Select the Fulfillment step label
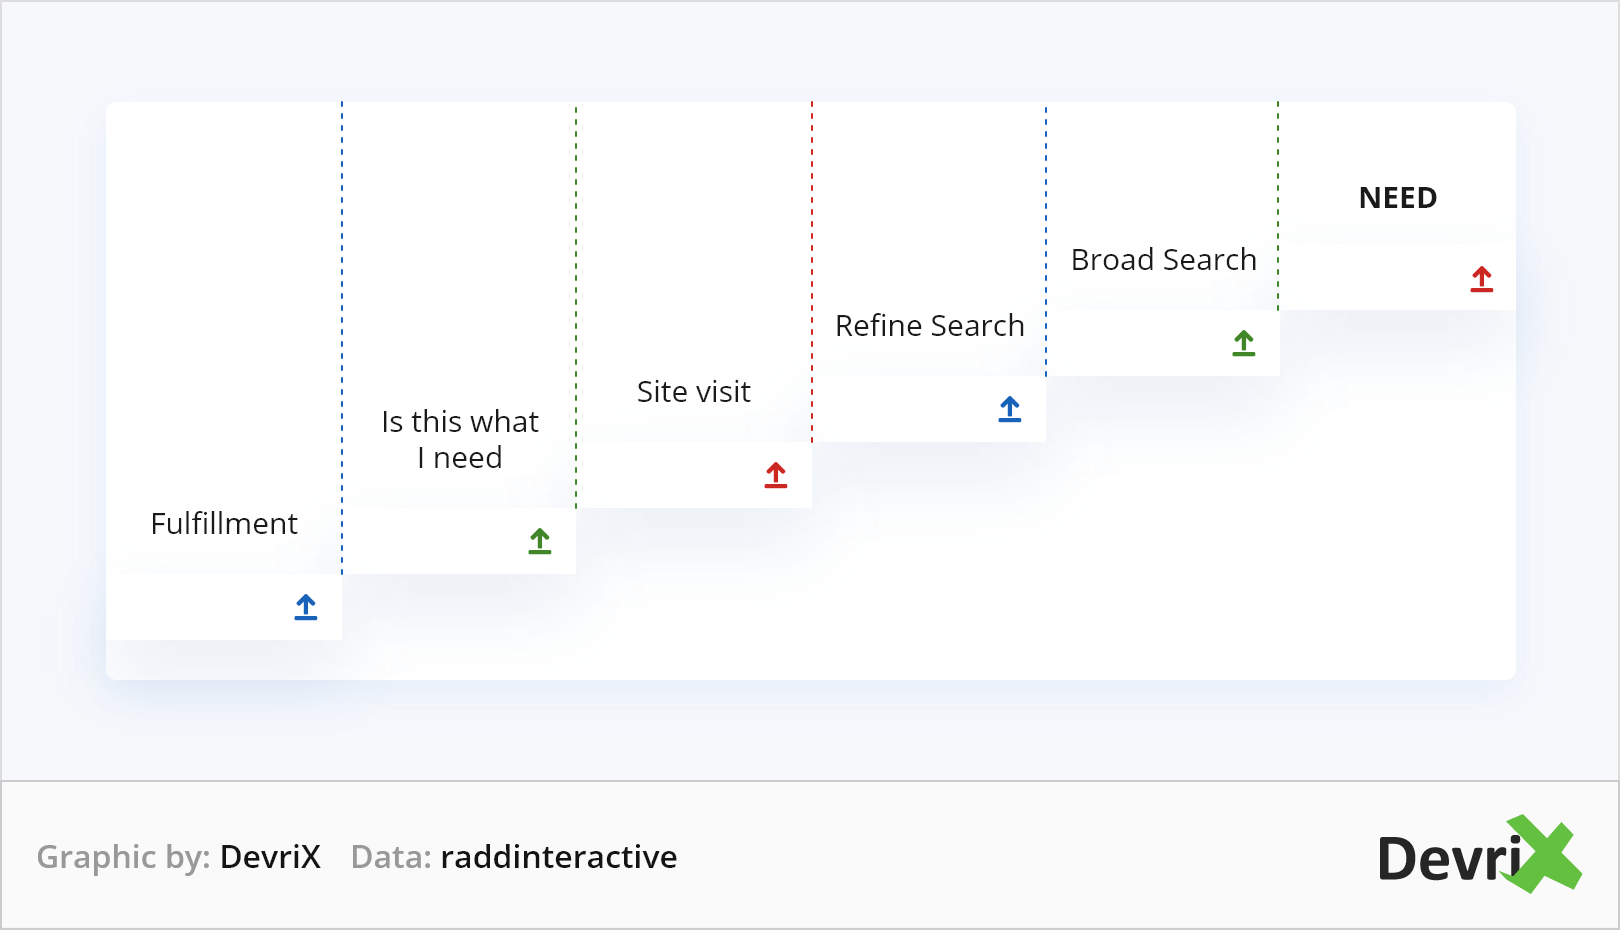This screenshot has width=1620, height=930. point(224,524)
